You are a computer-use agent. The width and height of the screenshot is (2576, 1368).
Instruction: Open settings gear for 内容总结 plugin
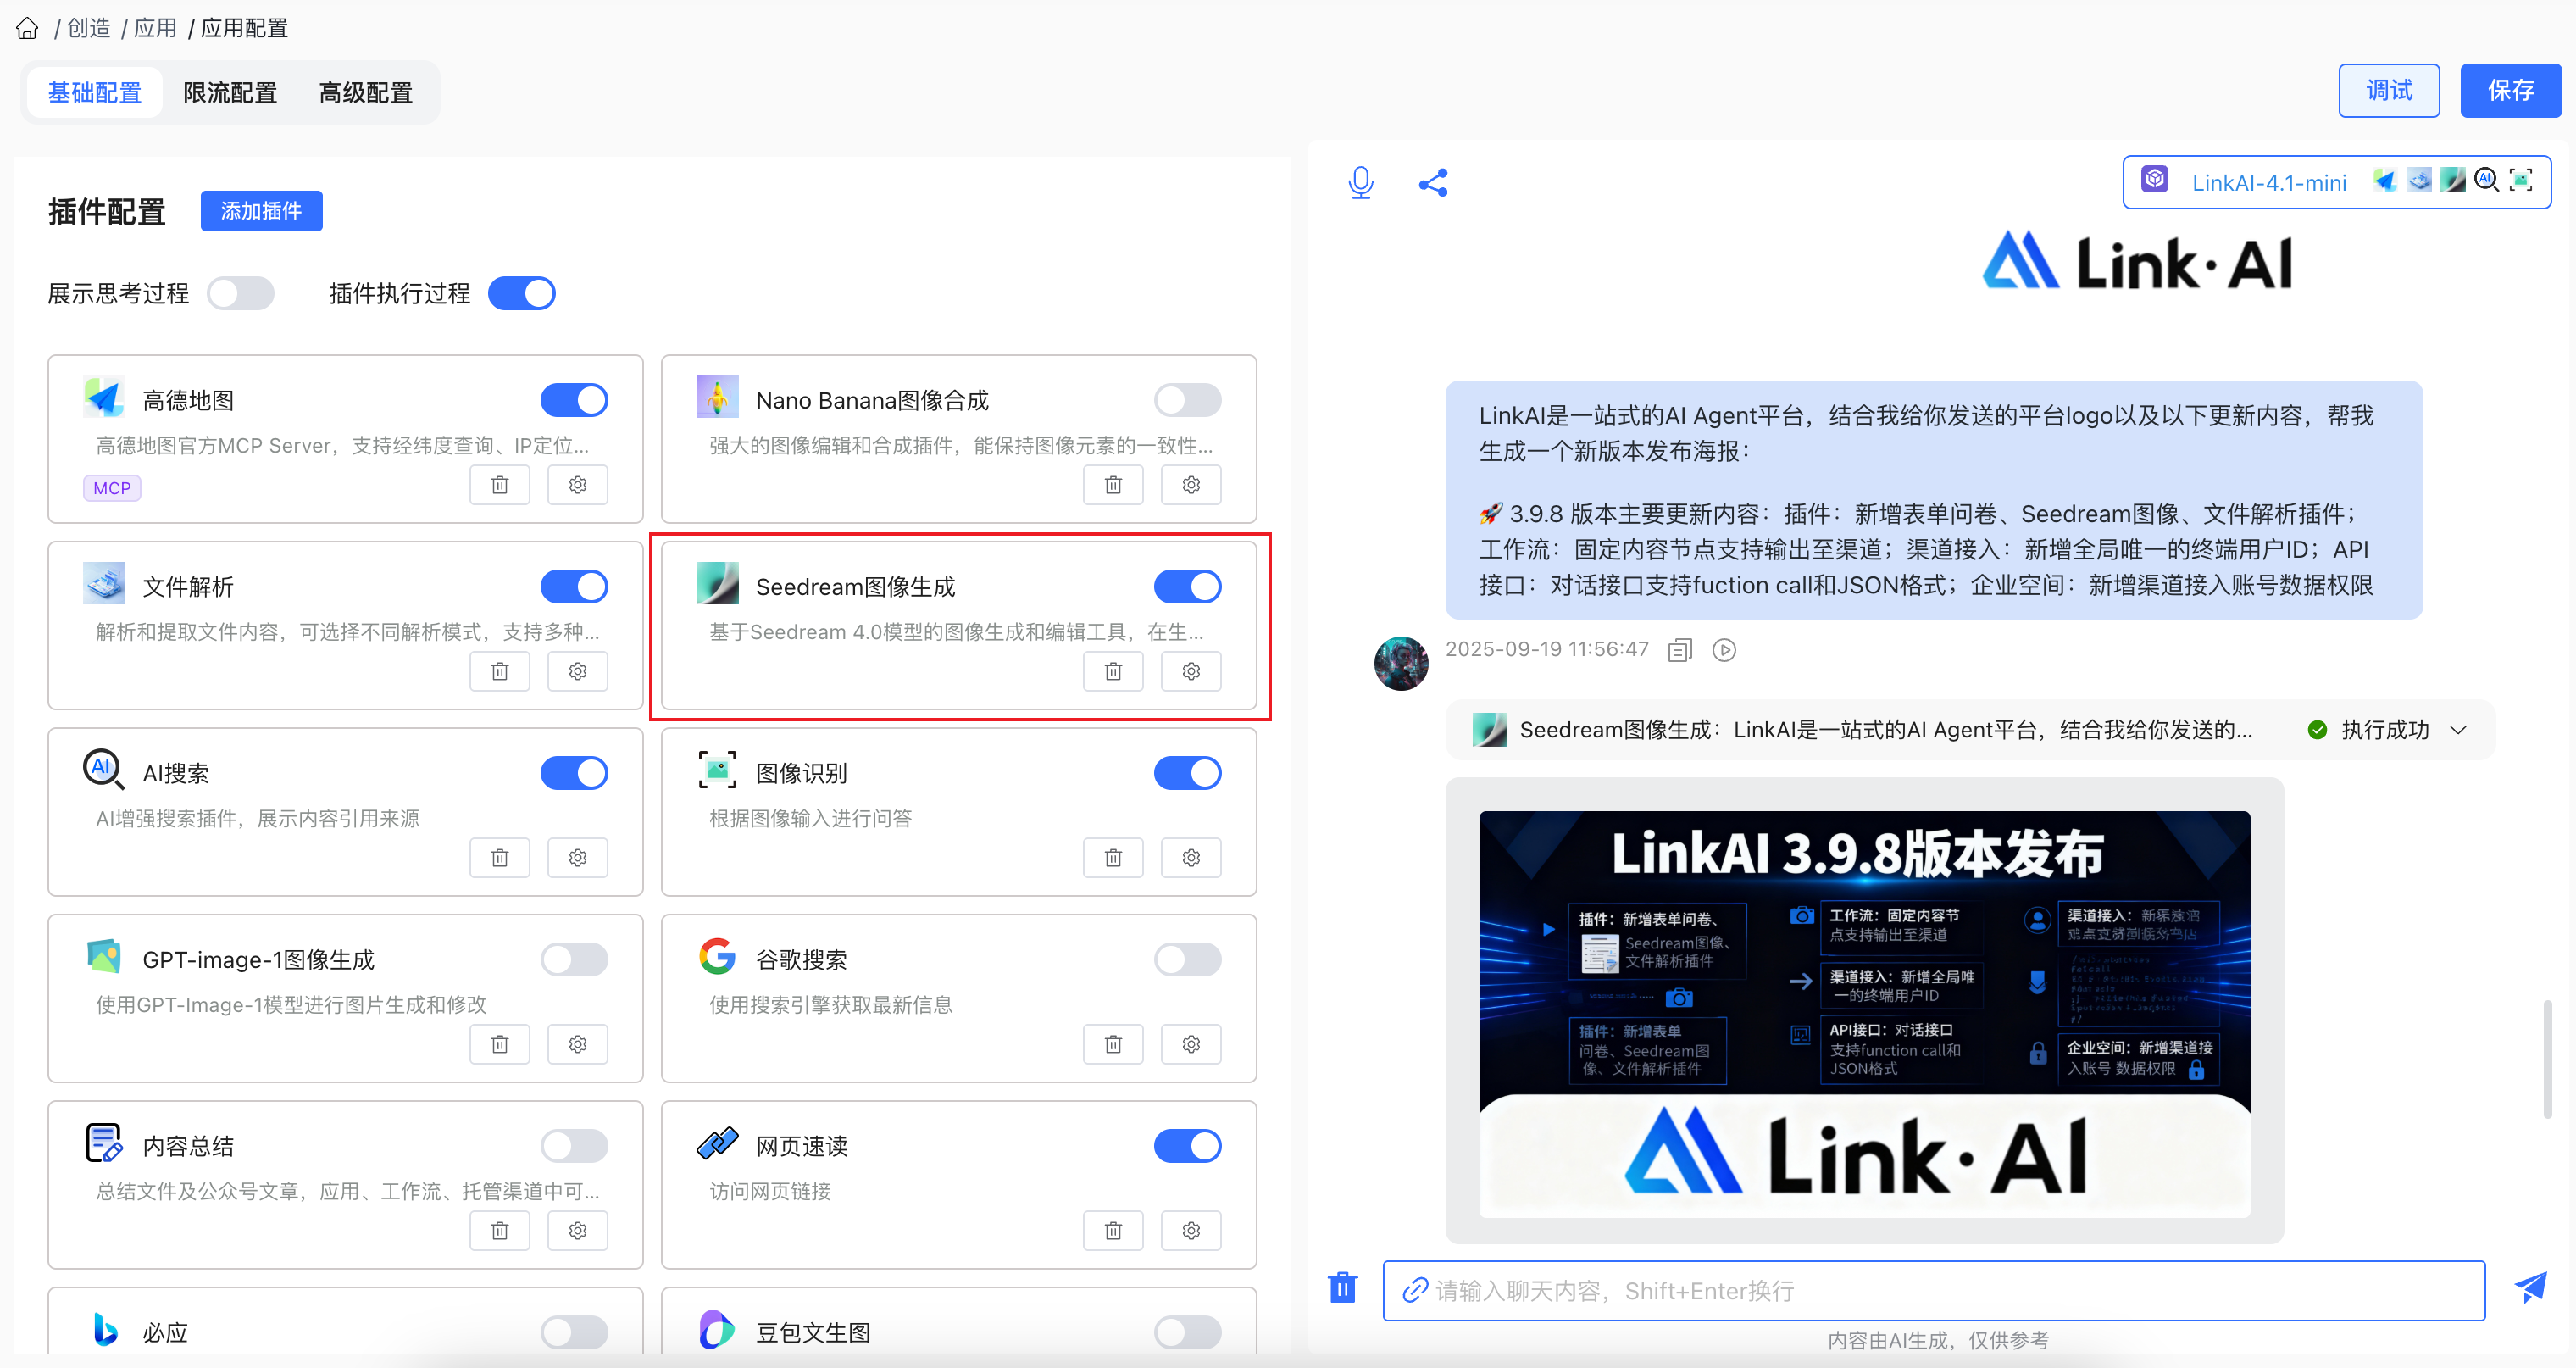[578, 1231]
